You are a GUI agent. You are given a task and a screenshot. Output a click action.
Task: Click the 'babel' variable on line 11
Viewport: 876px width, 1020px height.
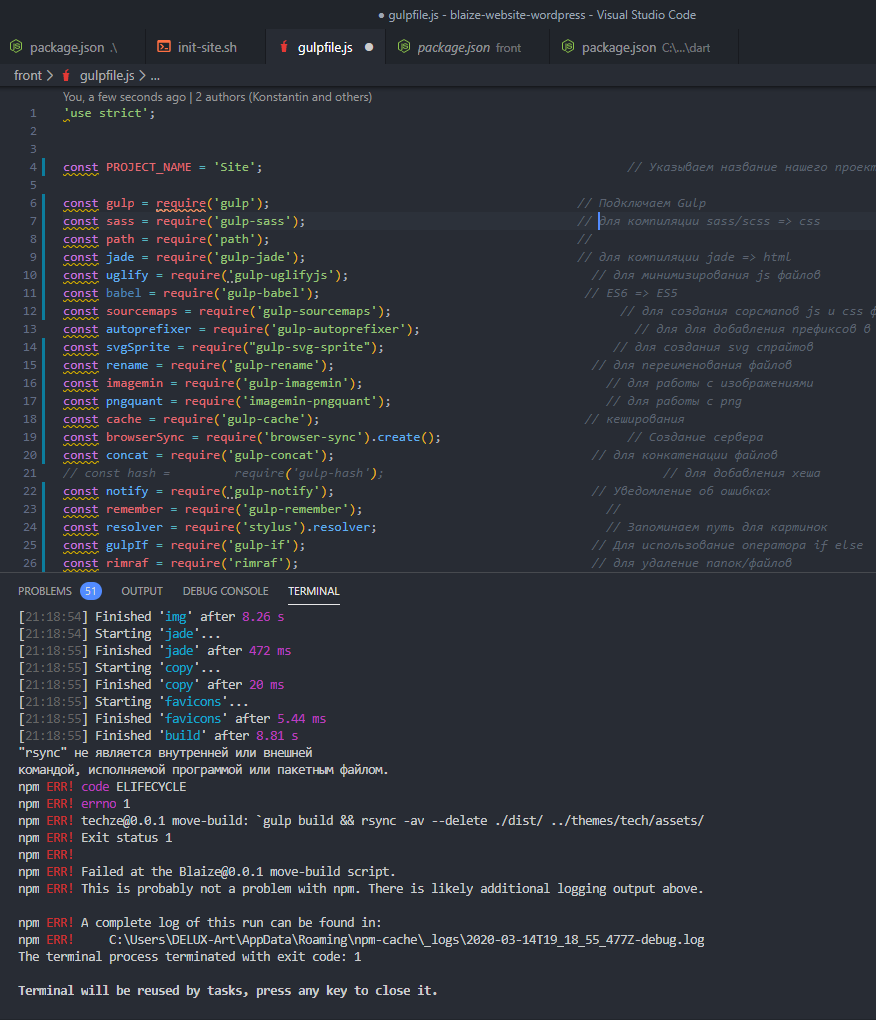124,293
